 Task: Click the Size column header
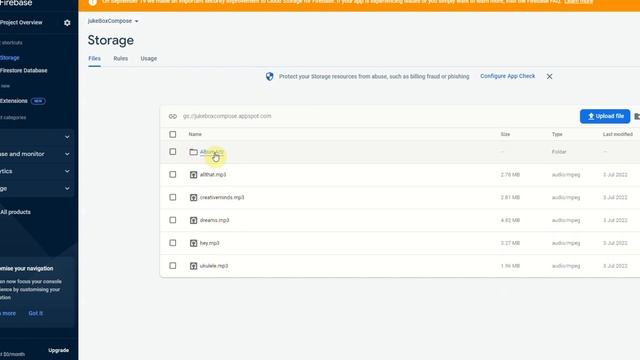pos(505,134)
